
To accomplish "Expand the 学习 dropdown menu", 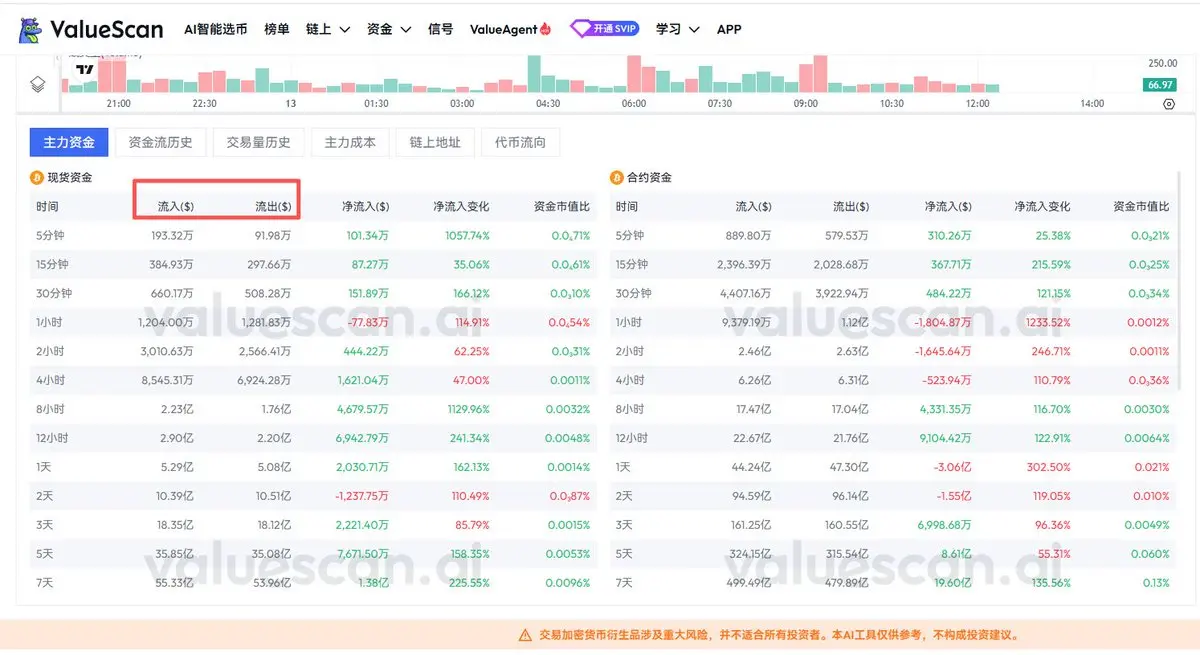I will tap(678, 29).
